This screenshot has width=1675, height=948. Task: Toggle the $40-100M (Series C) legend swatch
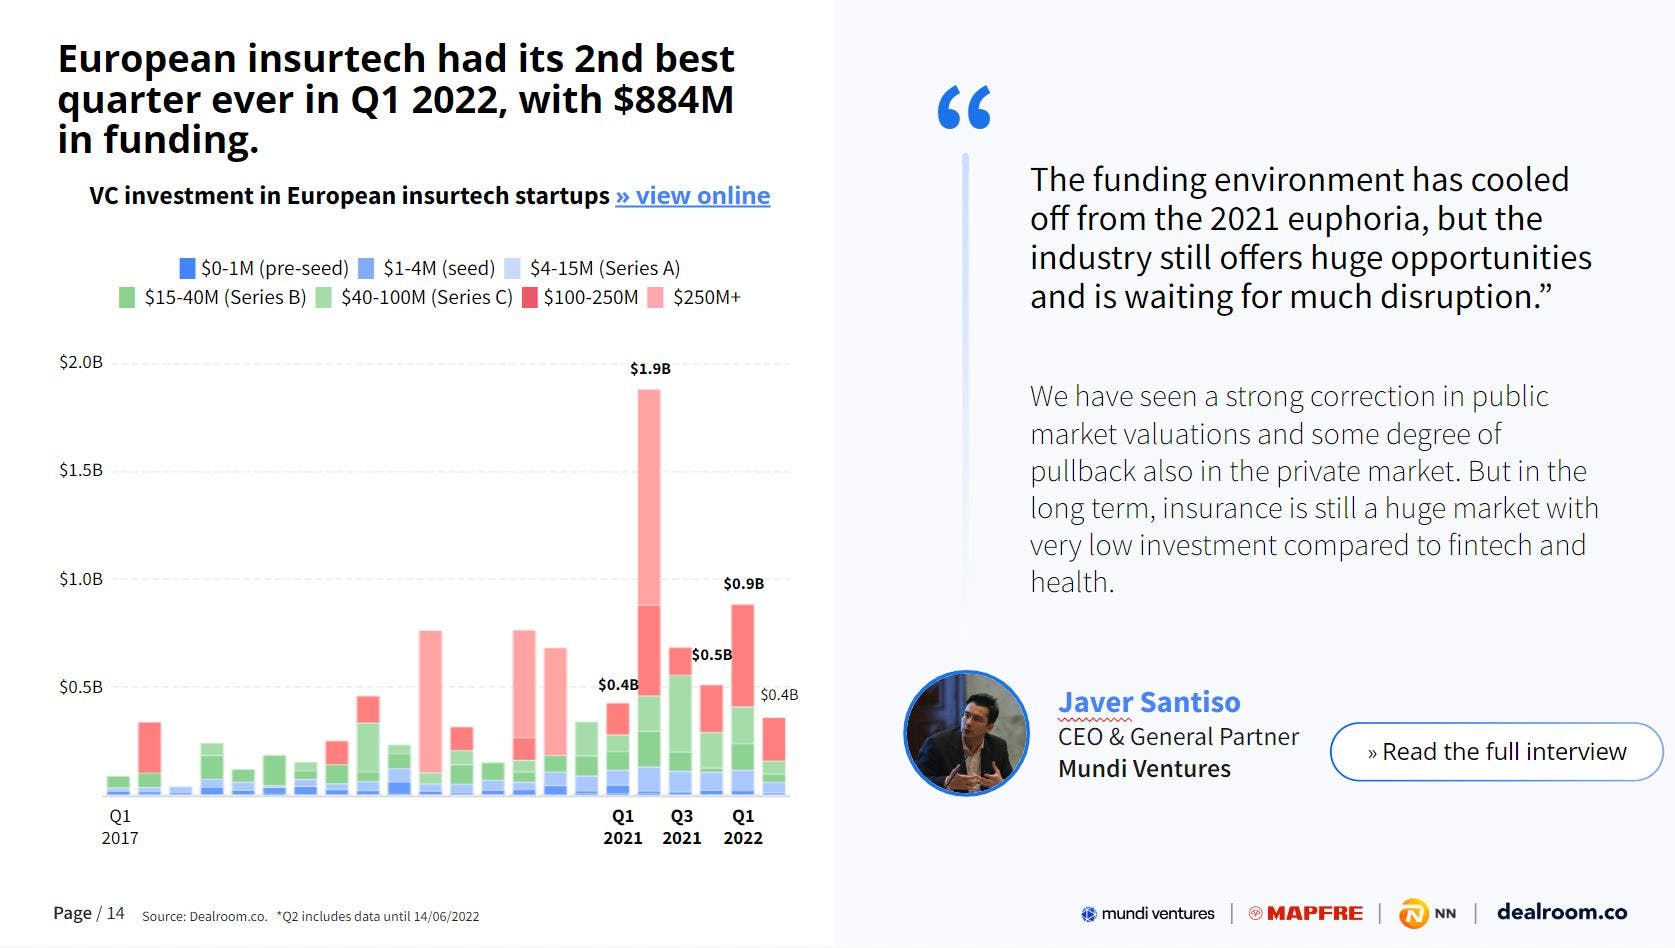[324, 297]
